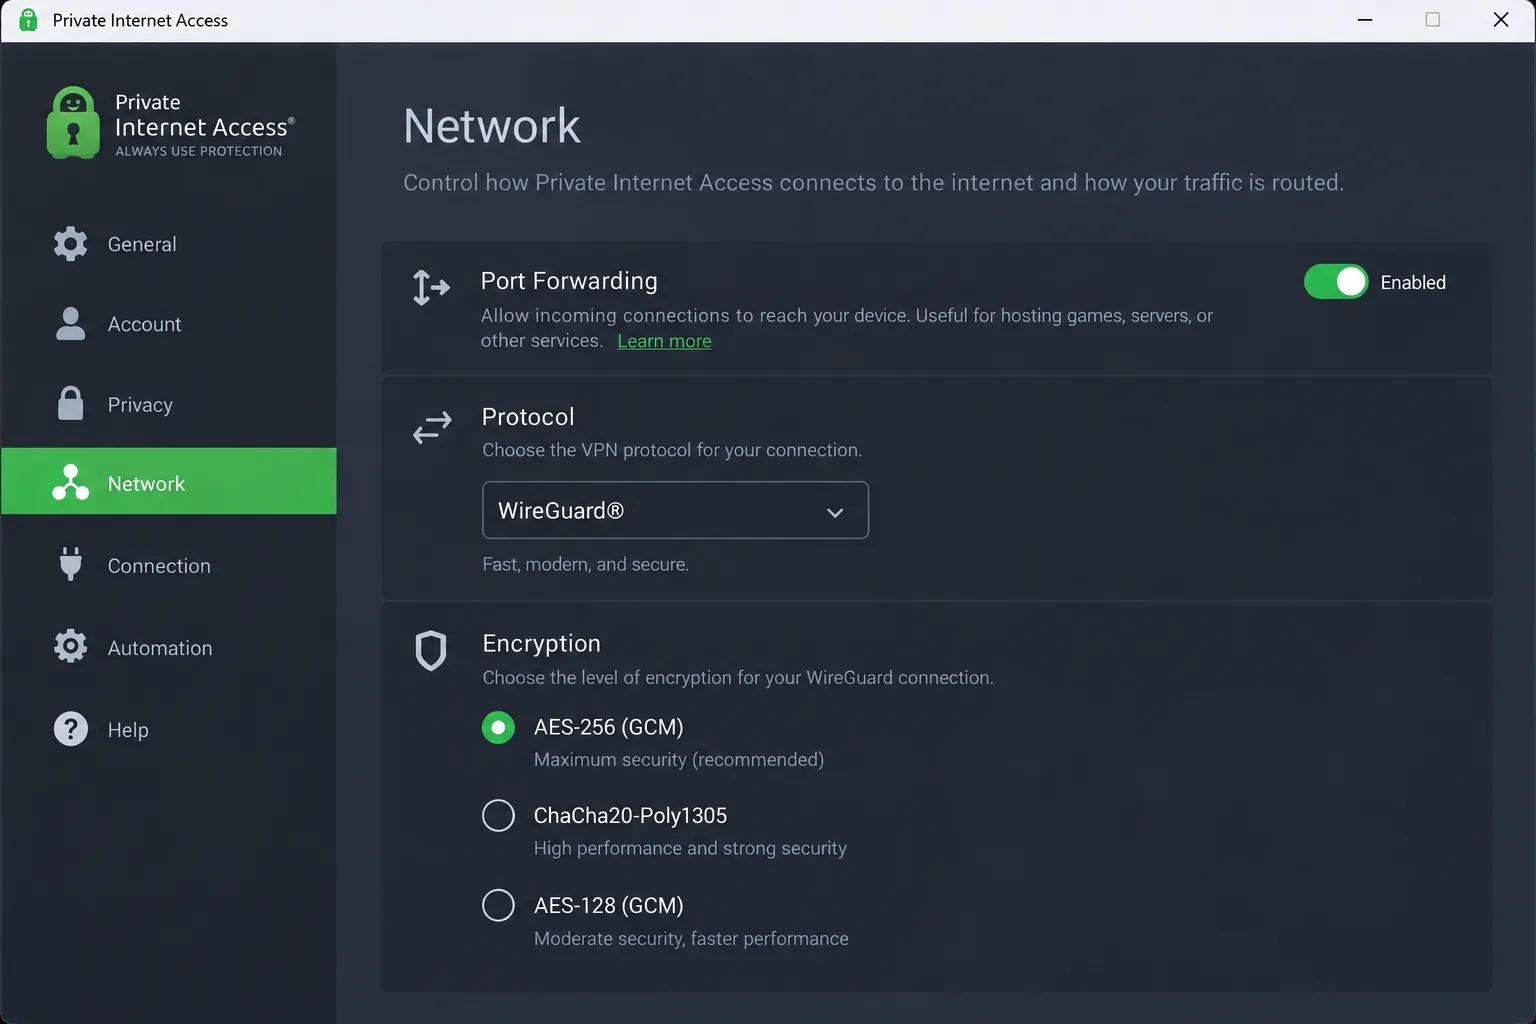Click the Help question mark icon
Image resolution: width=1536 pixels, height=1024 pixels.
[70, 729]
